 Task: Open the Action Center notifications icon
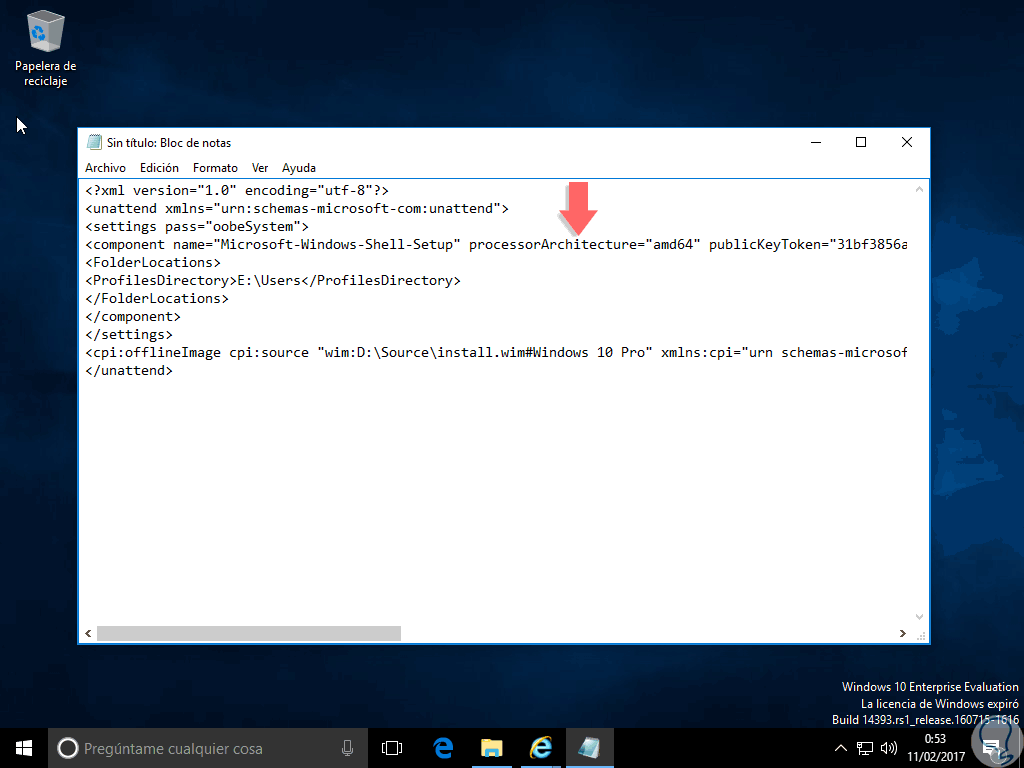[991, 748]
